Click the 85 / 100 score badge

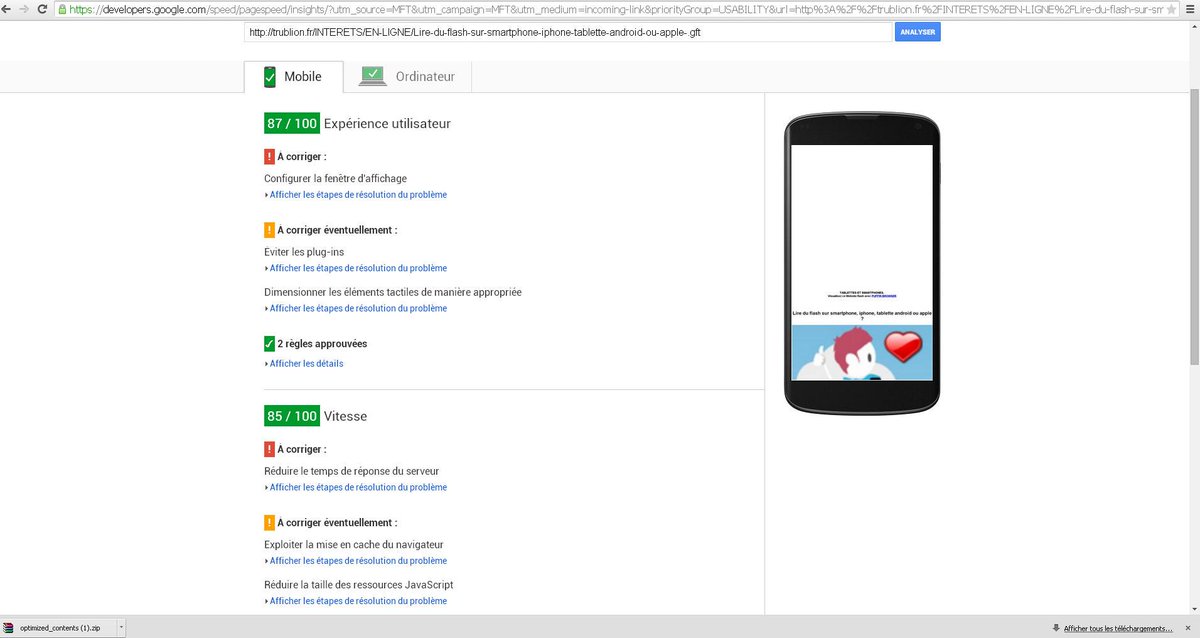click(x=292, y=416)
